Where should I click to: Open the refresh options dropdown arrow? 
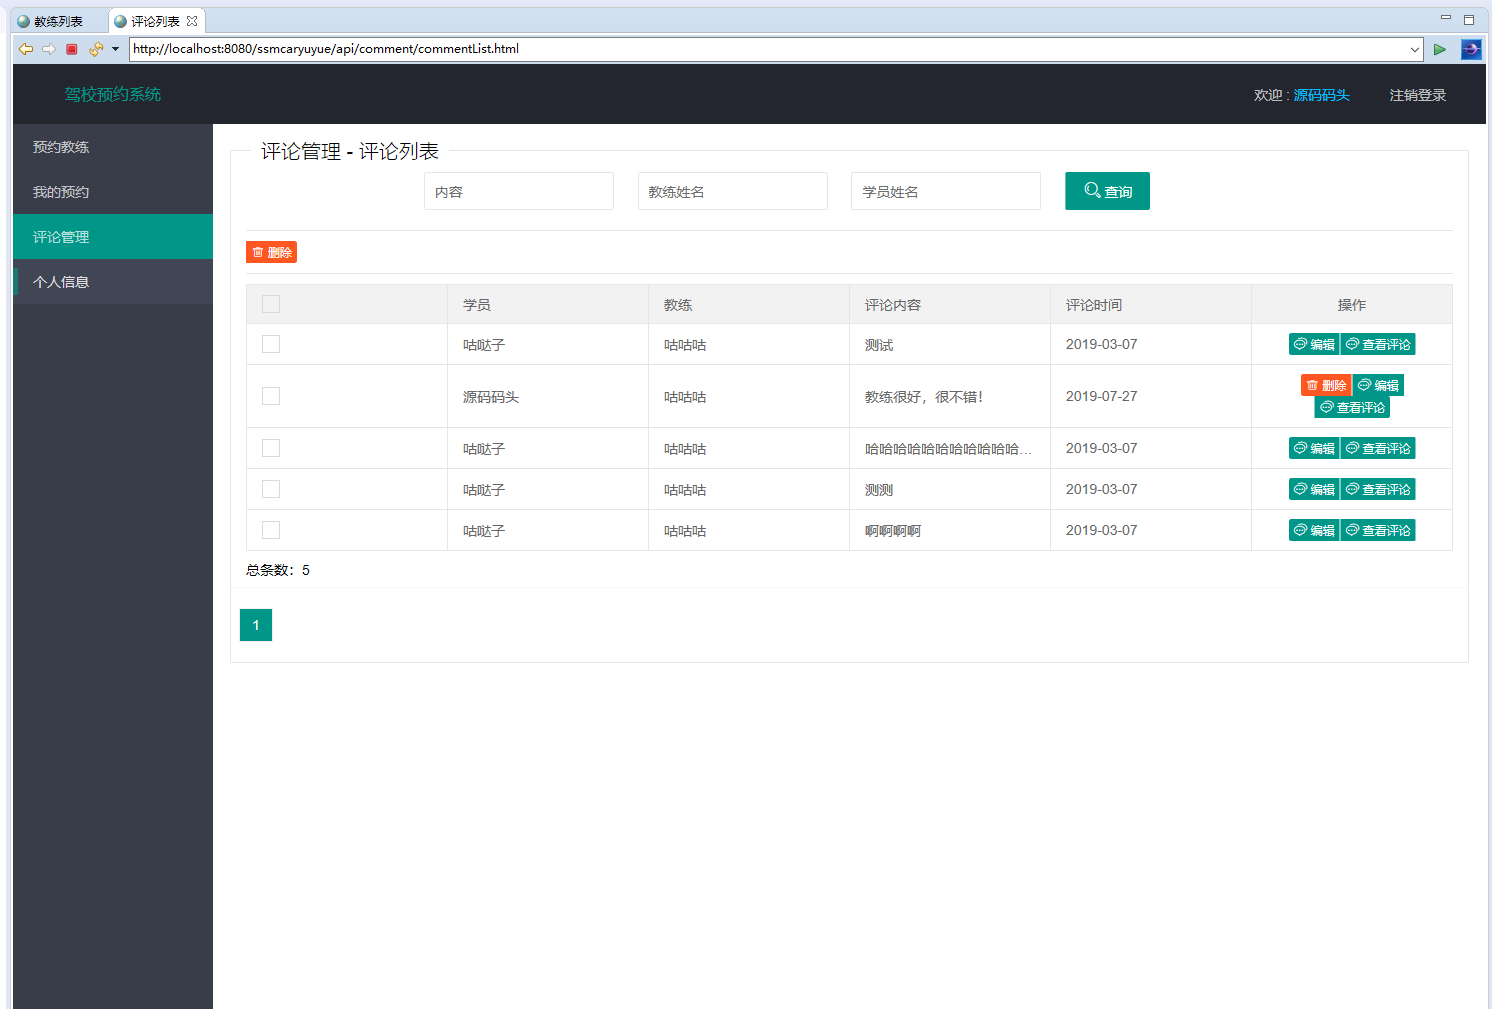[x=115, y=49]
